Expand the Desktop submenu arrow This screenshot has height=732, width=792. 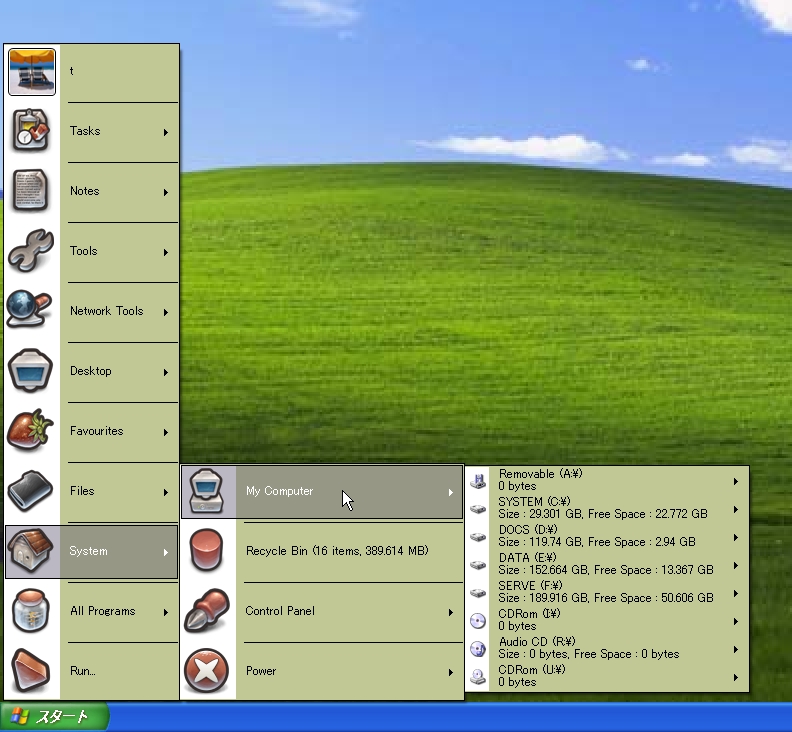166,372
